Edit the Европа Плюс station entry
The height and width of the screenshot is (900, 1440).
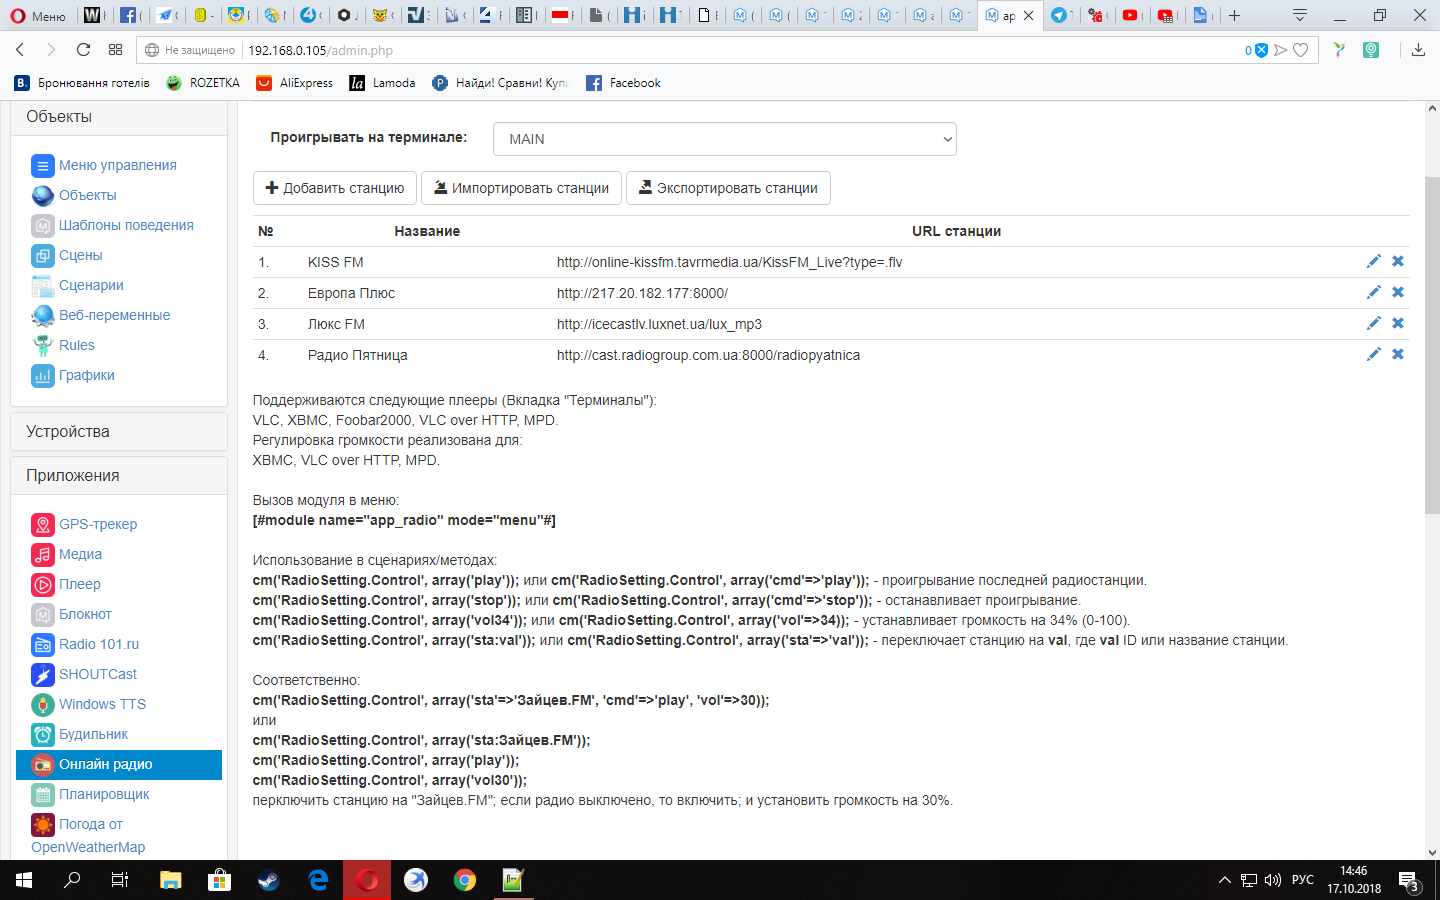pos(1374,292)
